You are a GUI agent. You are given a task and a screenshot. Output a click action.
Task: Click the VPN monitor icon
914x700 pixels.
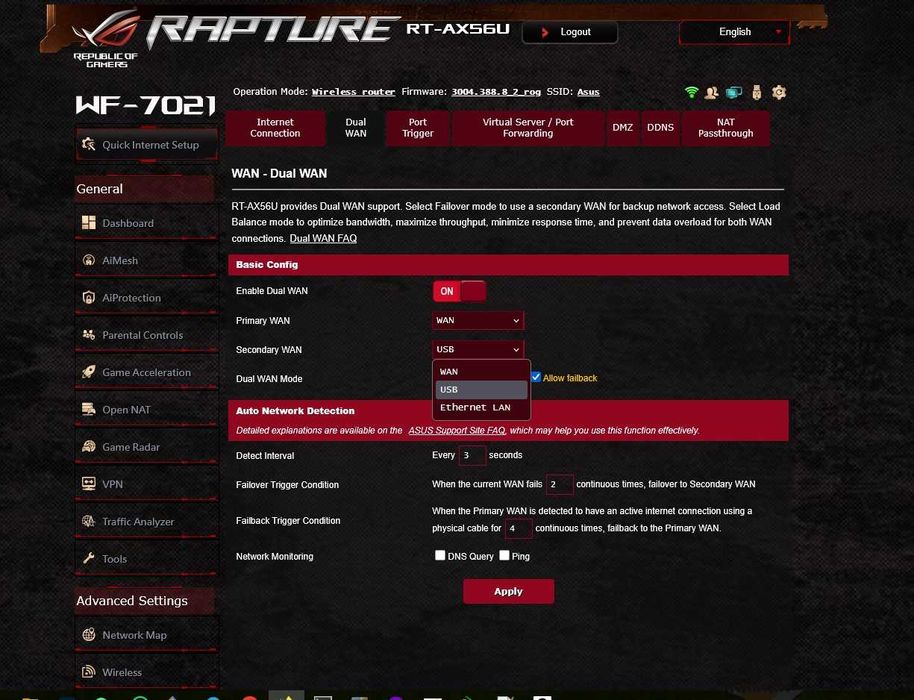(x=89, y=484)
